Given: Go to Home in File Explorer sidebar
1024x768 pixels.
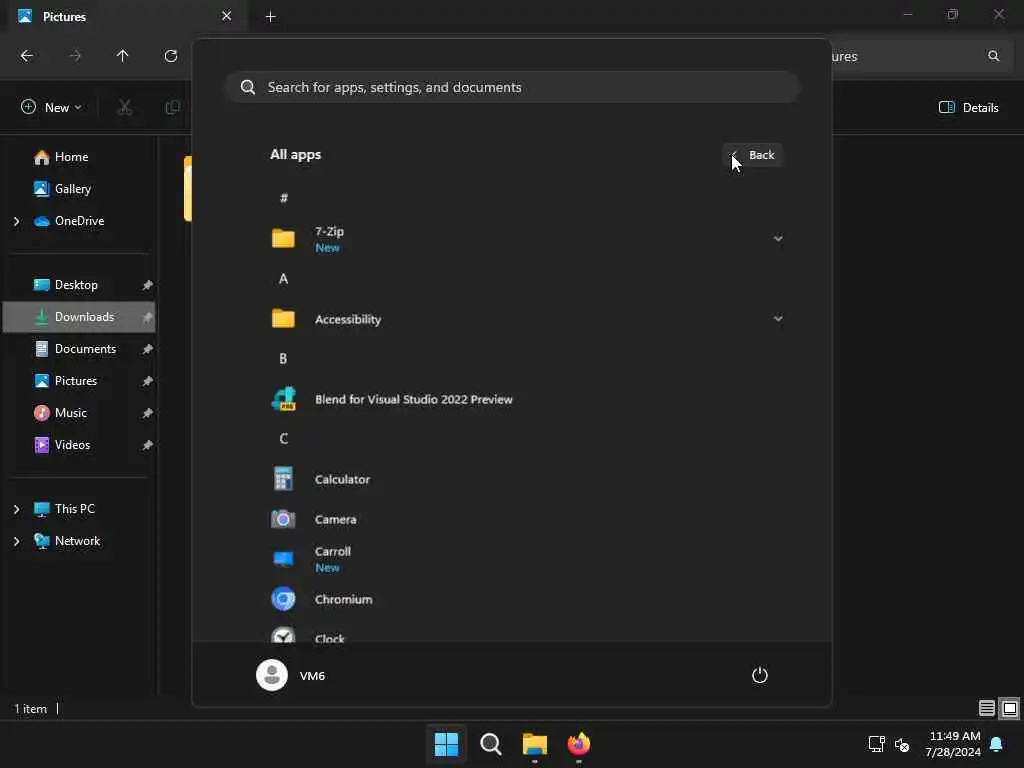Looking at the screenshot, I should [x=71, y=157].
